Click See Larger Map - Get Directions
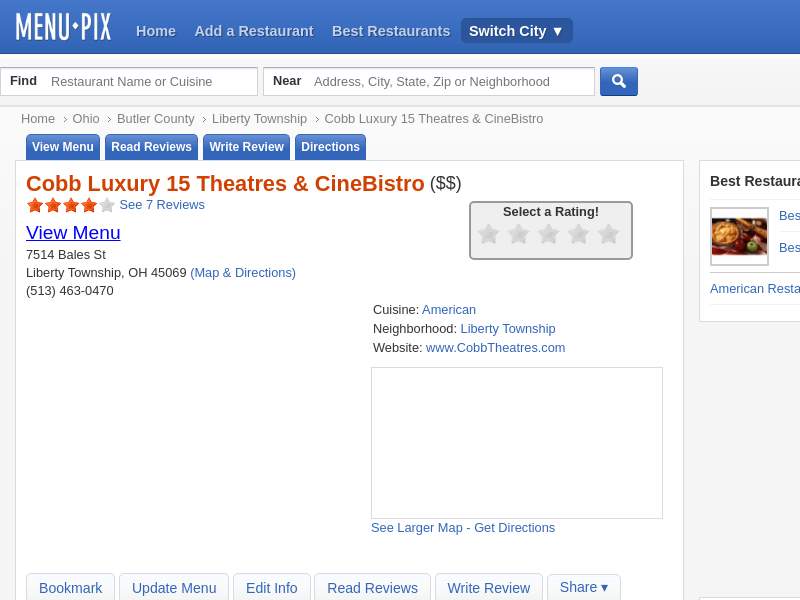 [x=463, y=528]
